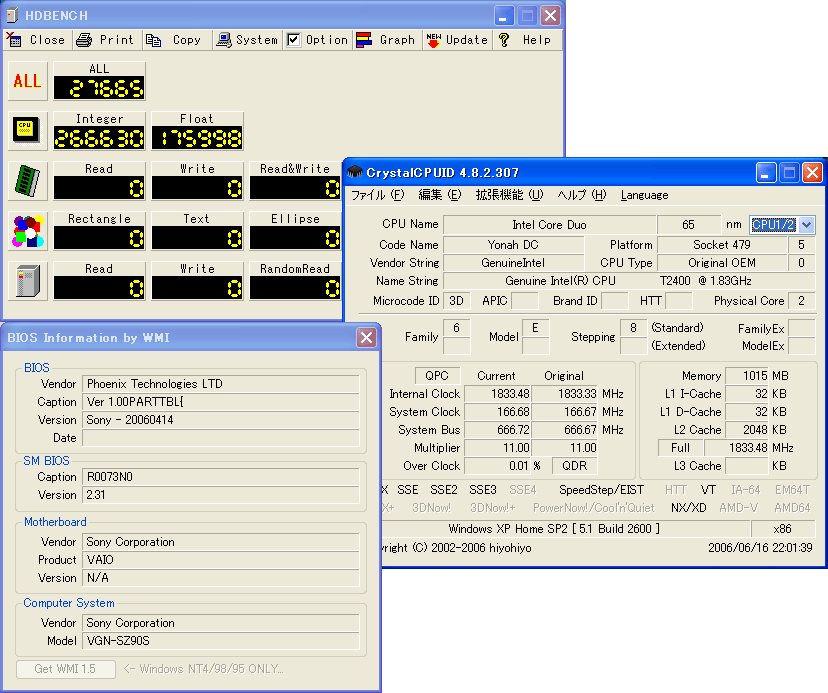Click the ALL score display 27665
This screenshot has height=693, width=828.
tap(99, 88)
